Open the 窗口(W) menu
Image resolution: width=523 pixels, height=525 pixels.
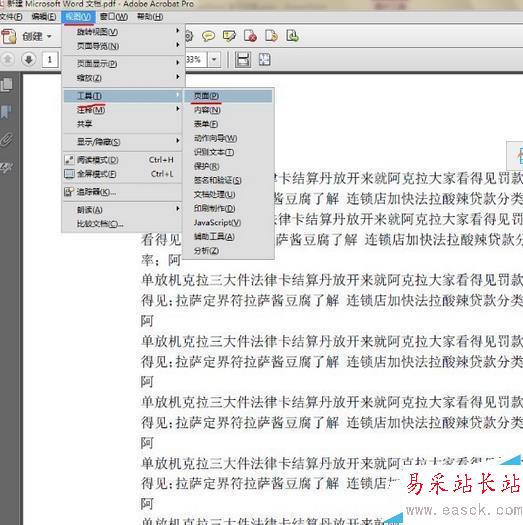(114, 17)
